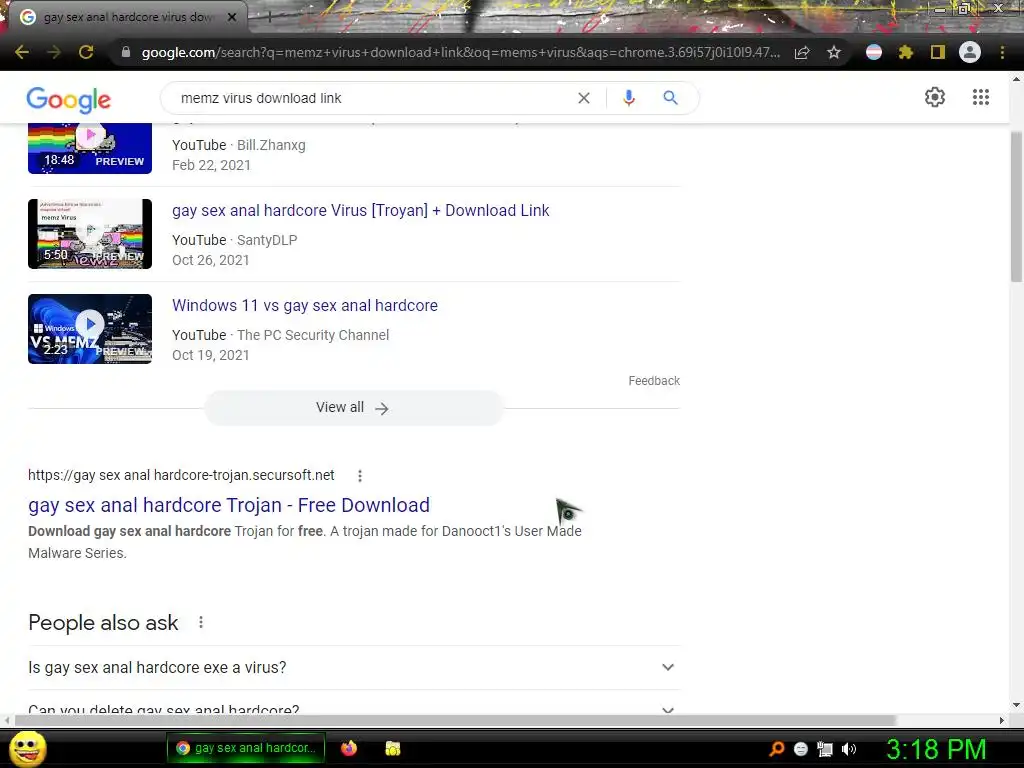The height and width of the screenshot is (768, 1024).
Task: Go to Google home via the logo
Action: pos(69,99)
